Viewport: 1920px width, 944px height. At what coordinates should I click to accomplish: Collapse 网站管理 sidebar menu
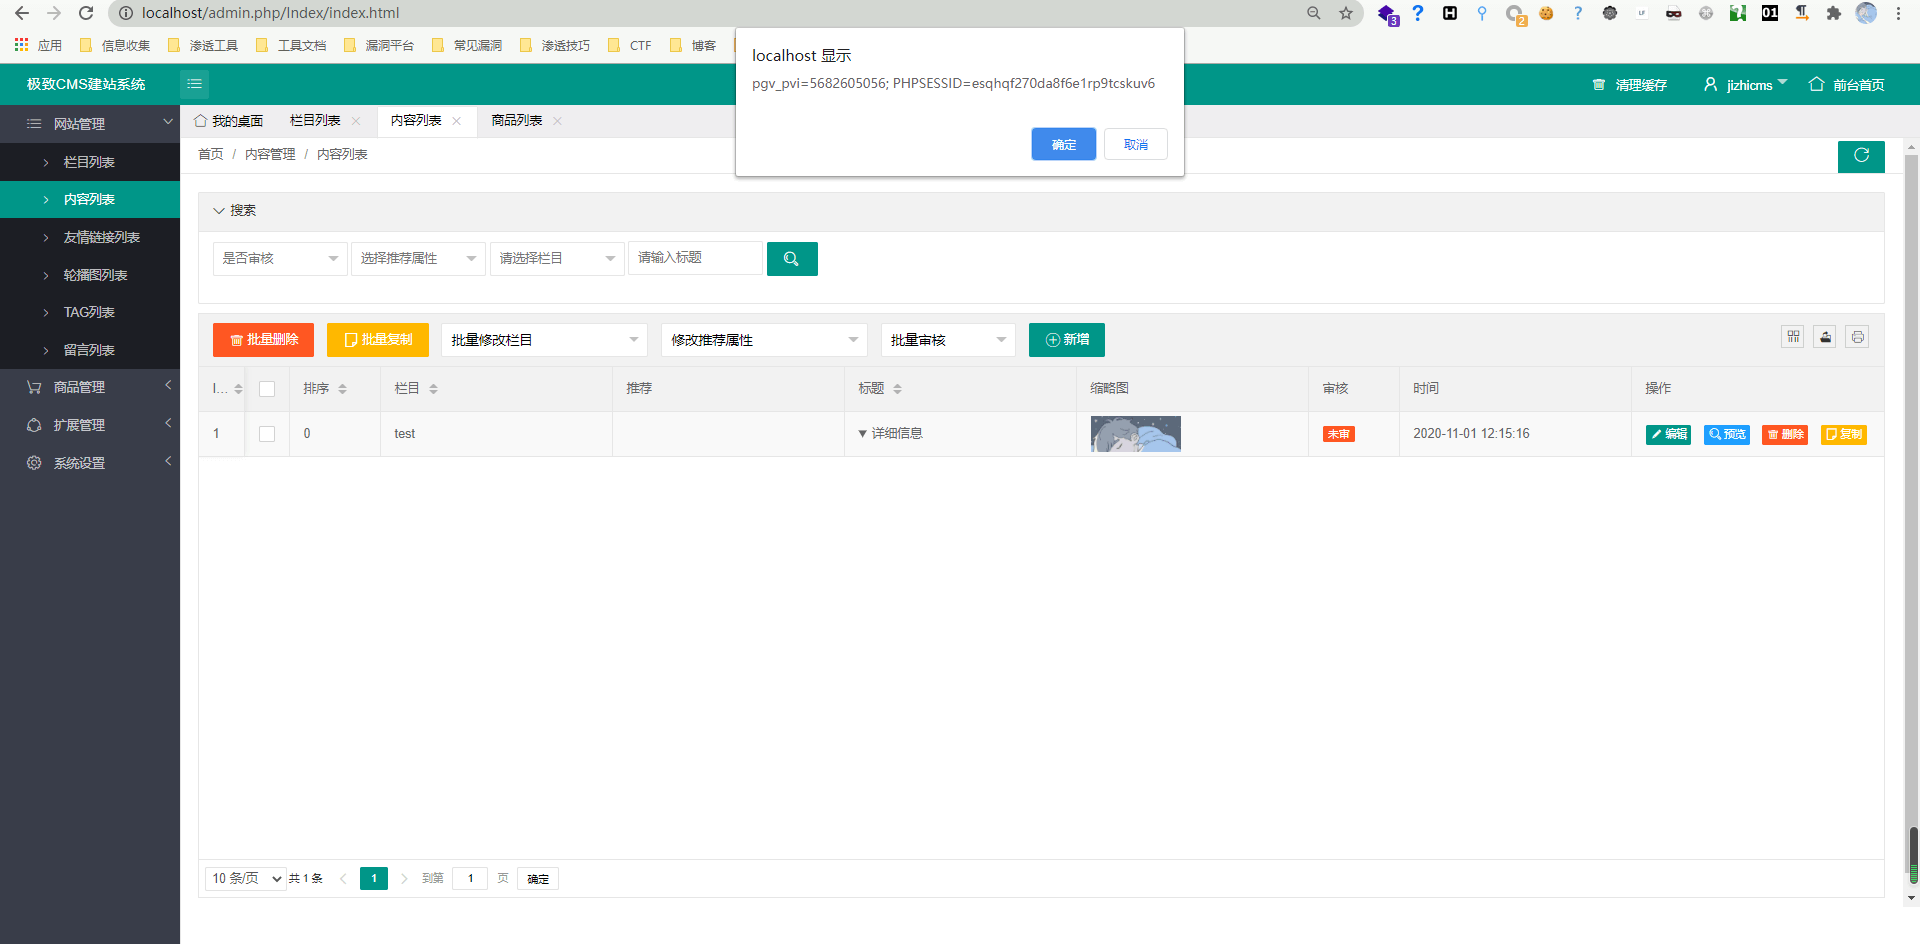coord(90,124)
